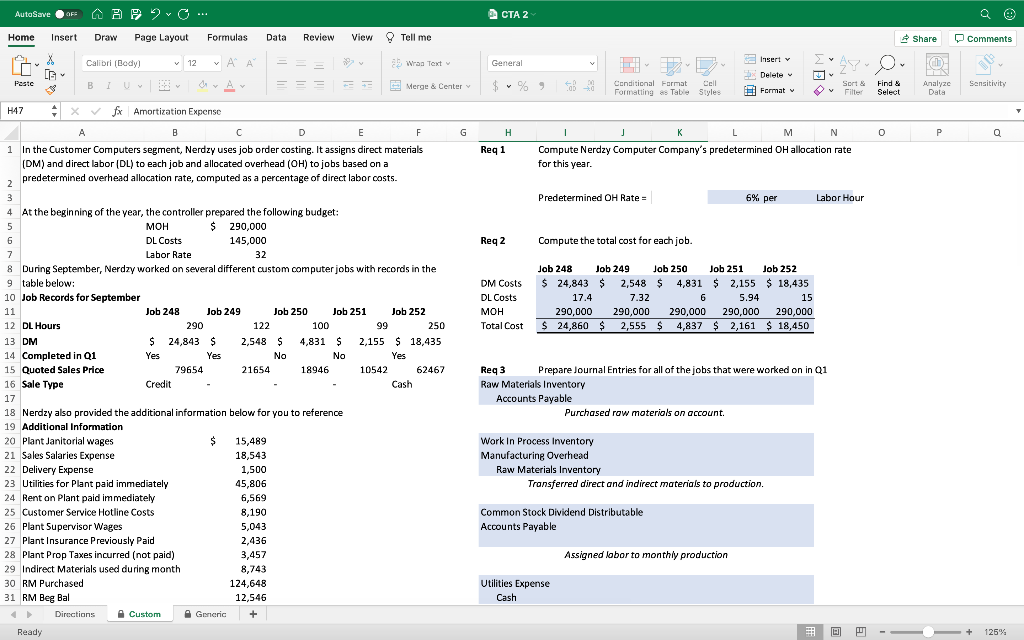Click the Share button

point(918,39)
